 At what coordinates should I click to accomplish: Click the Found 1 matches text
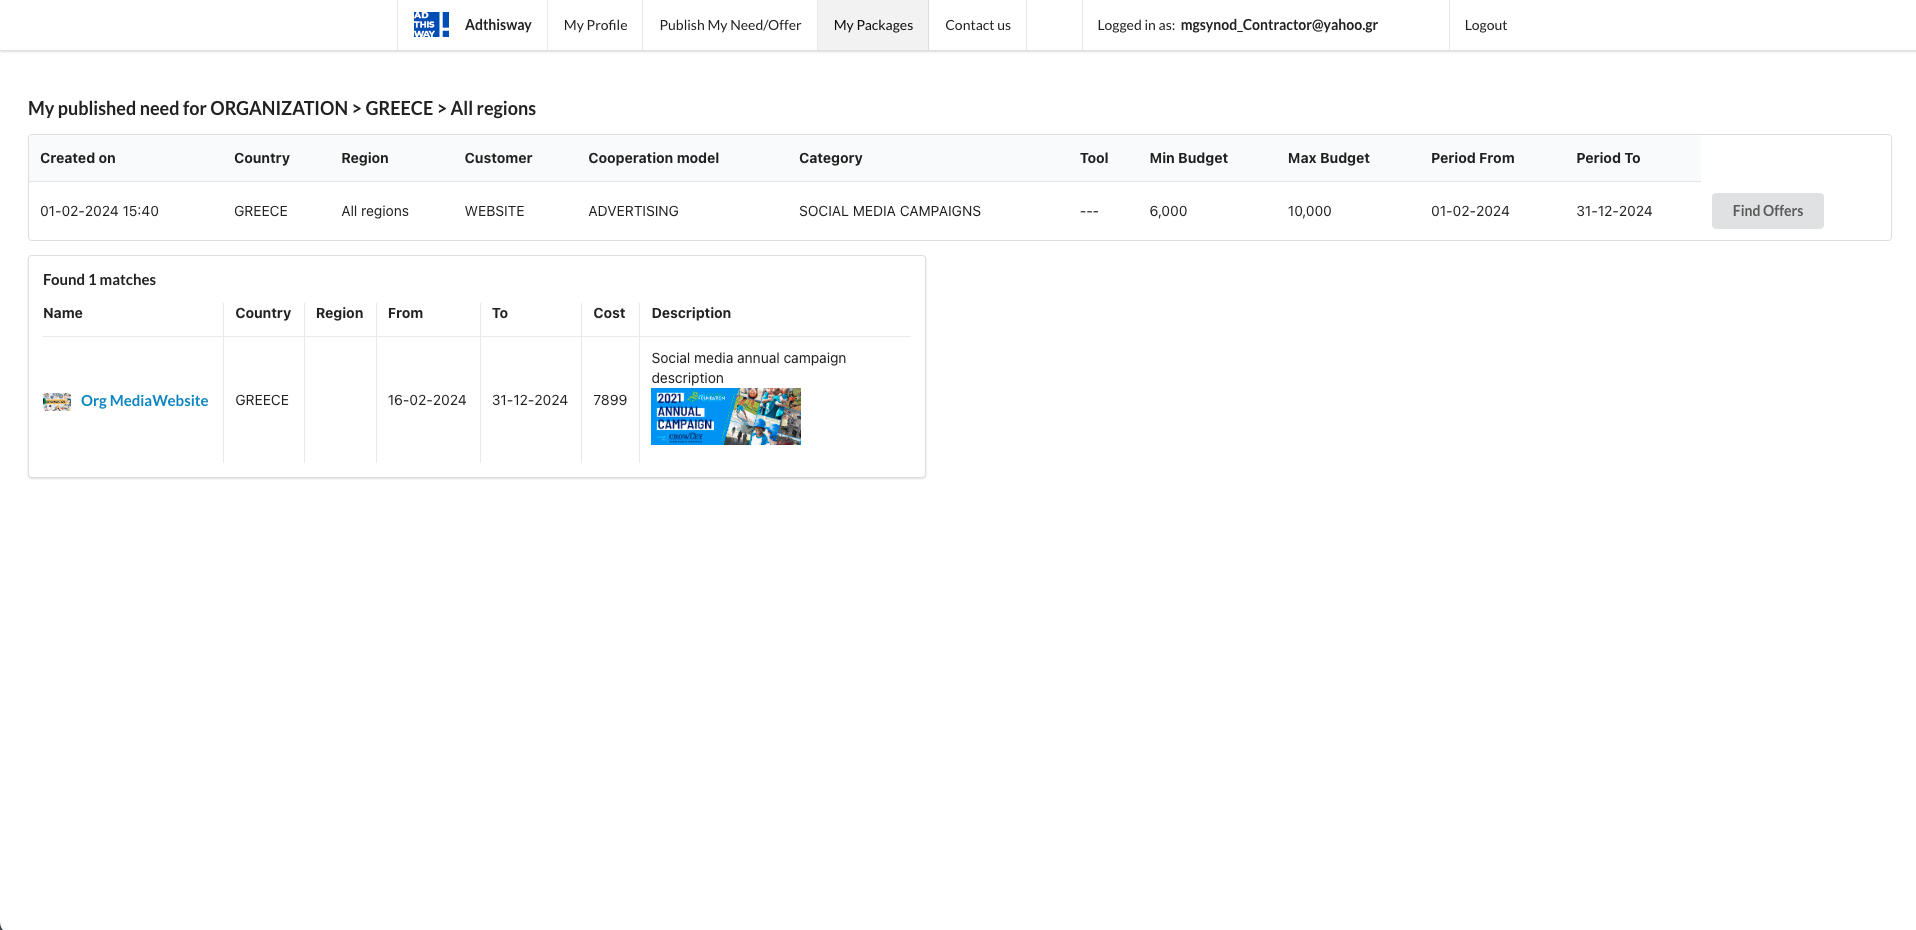[x=99, y=280]
